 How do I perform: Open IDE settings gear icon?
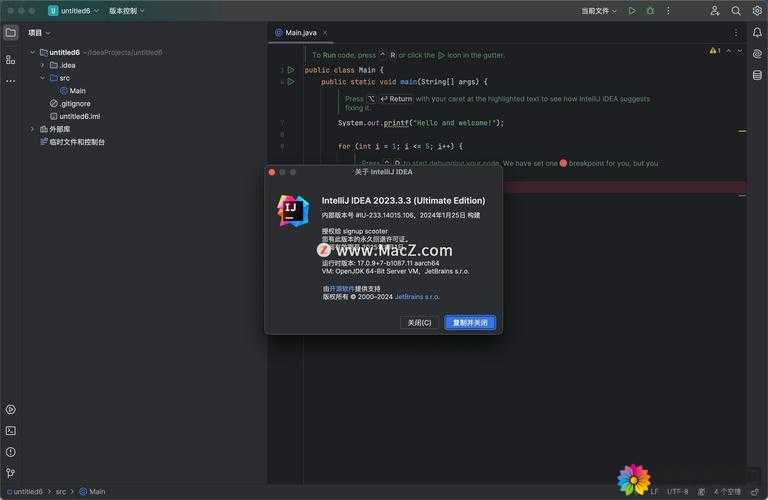coord(757,11)
